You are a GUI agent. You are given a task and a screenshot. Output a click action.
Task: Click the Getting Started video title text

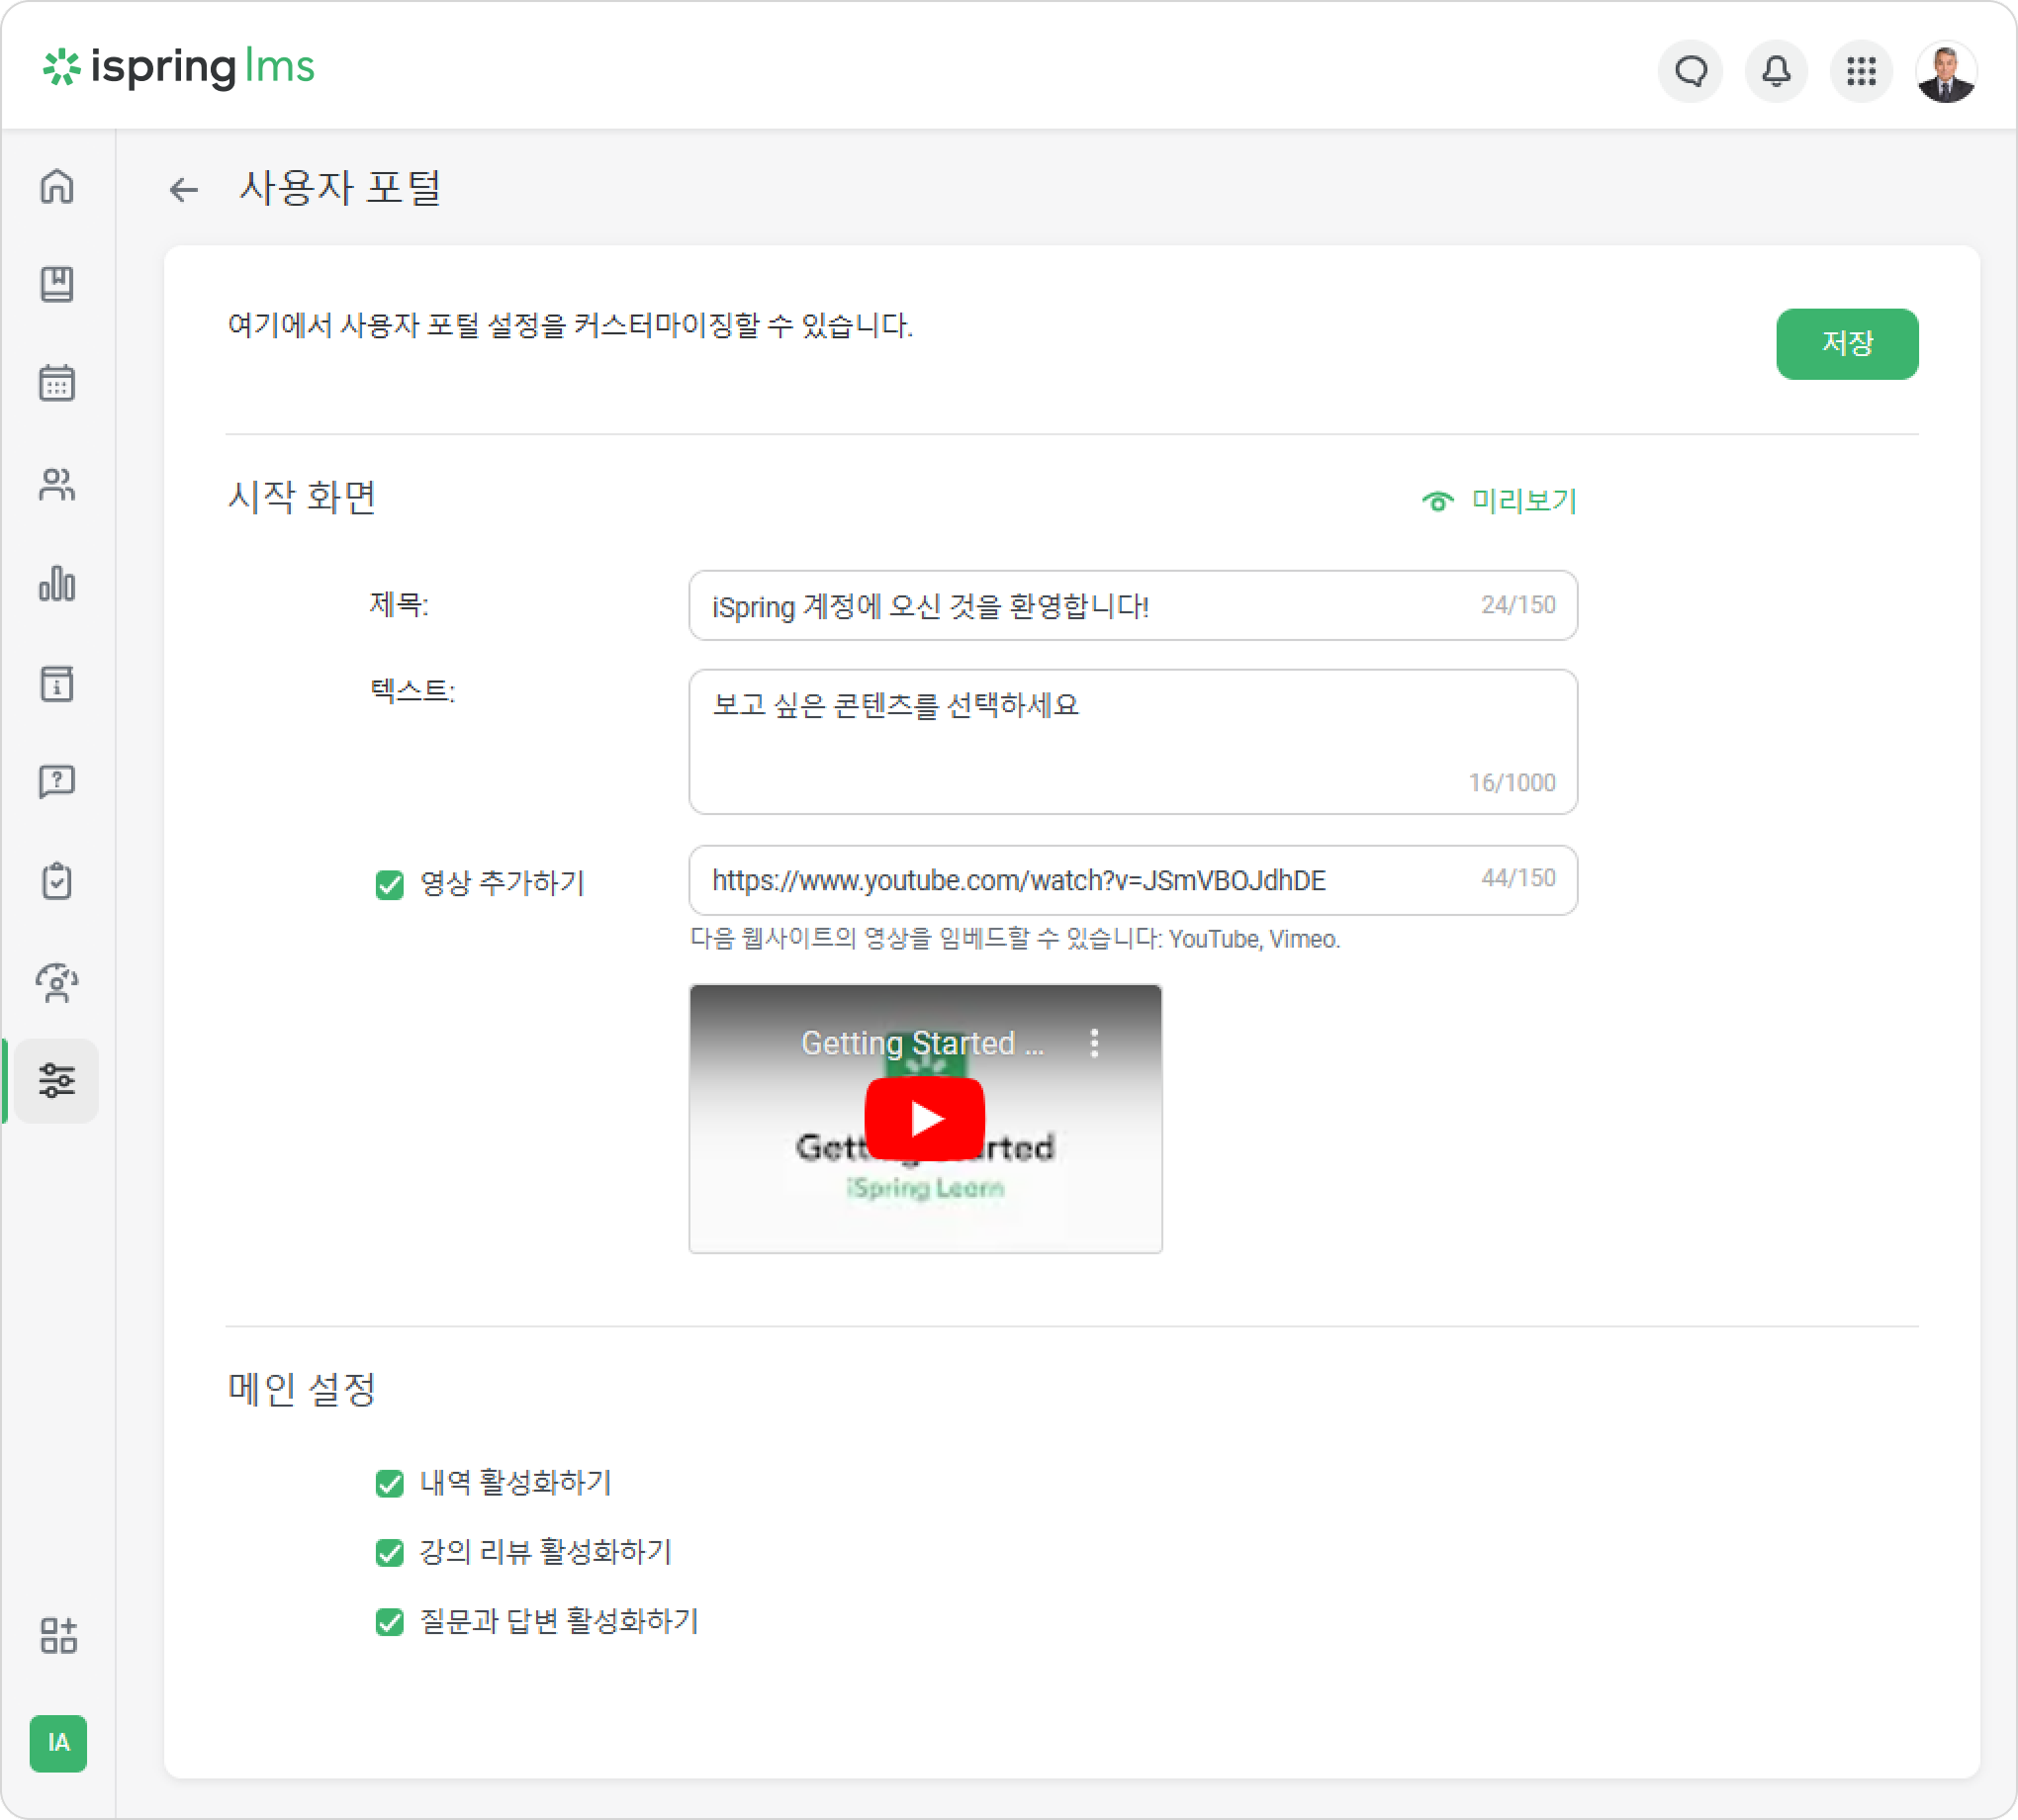(922, 1043)
